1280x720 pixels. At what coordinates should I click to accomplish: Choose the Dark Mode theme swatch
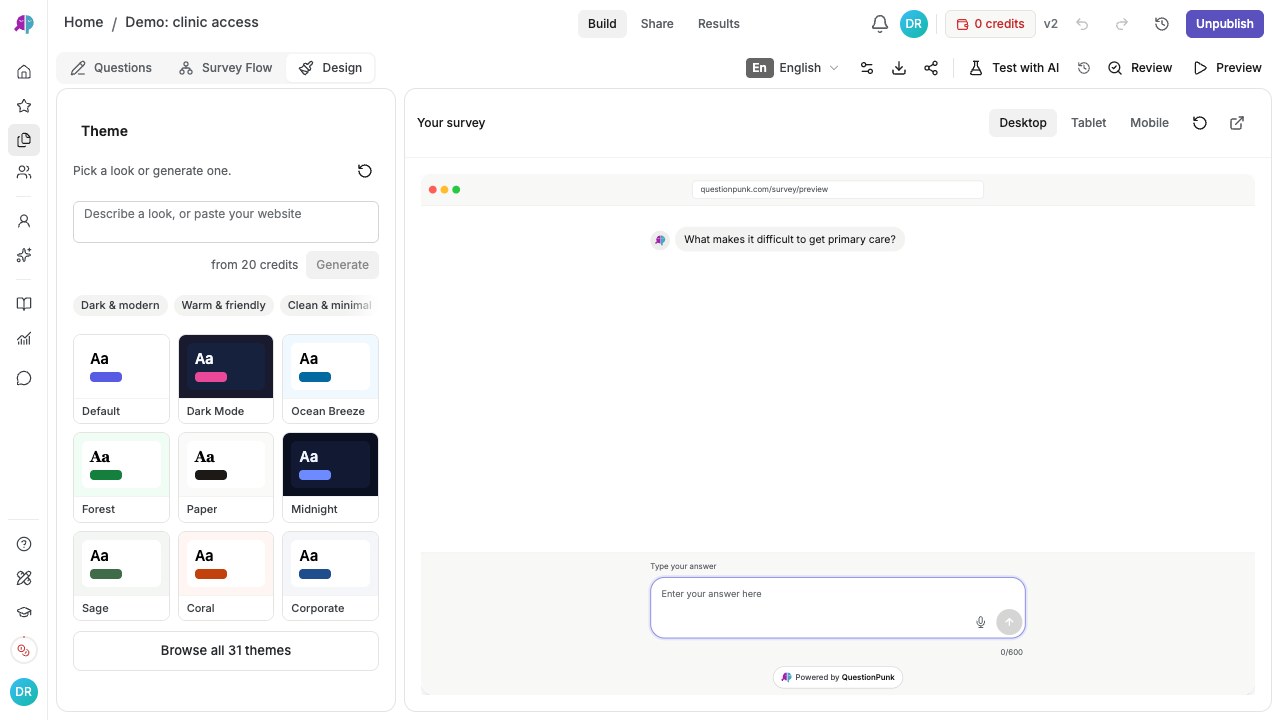tap(226, 379)
